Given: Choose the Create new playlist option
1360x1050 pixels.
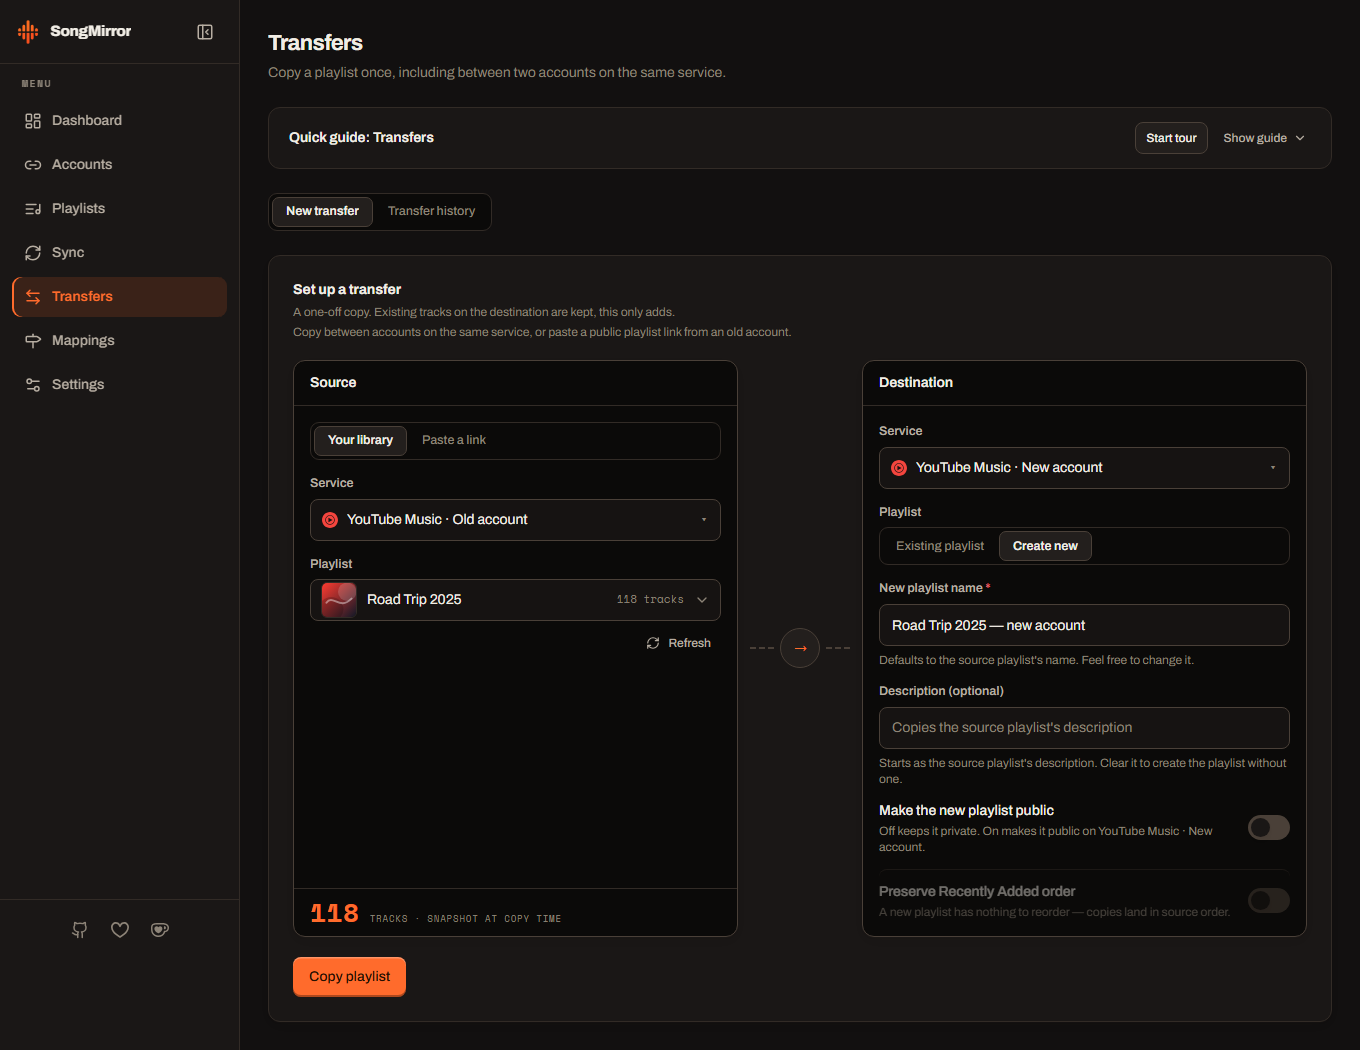Looking at the screenshot, I should 1045,546.
